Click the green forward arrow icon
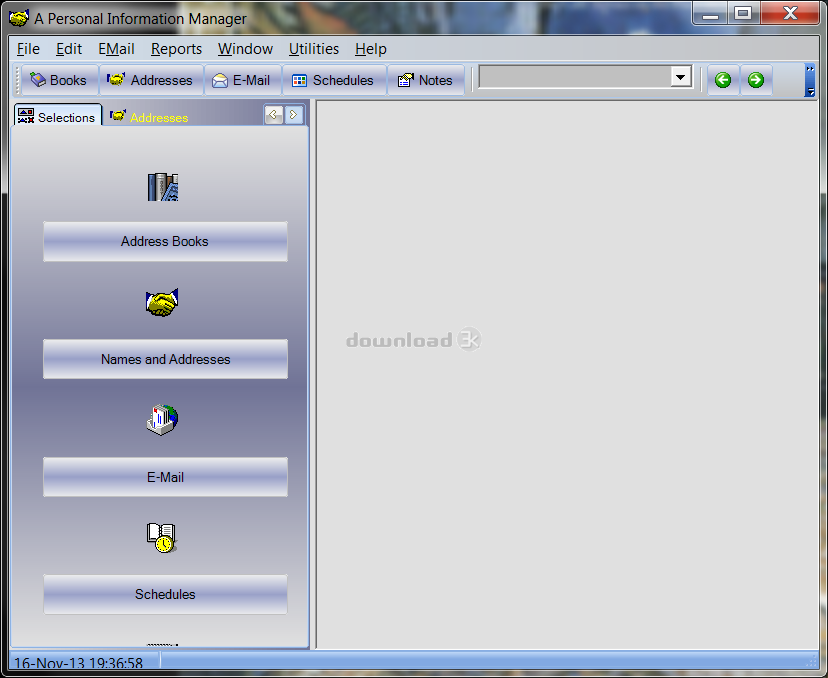This screenshot has height=678, width=828. 756,80
